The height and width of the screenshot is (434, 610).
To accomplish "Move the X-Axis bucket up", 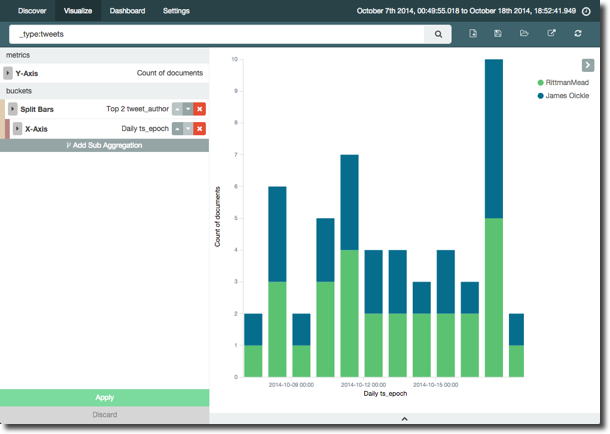I will pos(177,129).
